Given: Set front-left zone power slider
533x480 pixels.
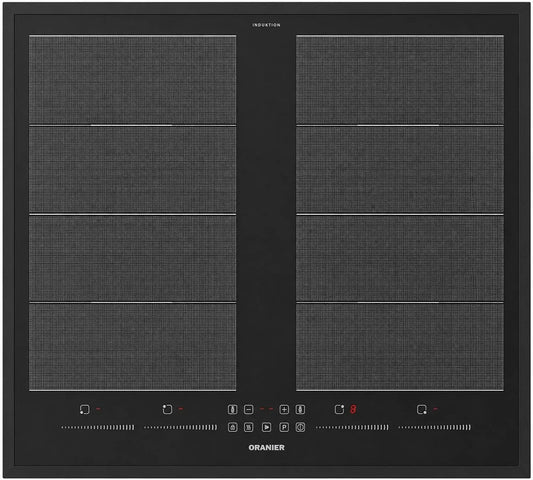Looking at the screenshot, I should (98, 427).
